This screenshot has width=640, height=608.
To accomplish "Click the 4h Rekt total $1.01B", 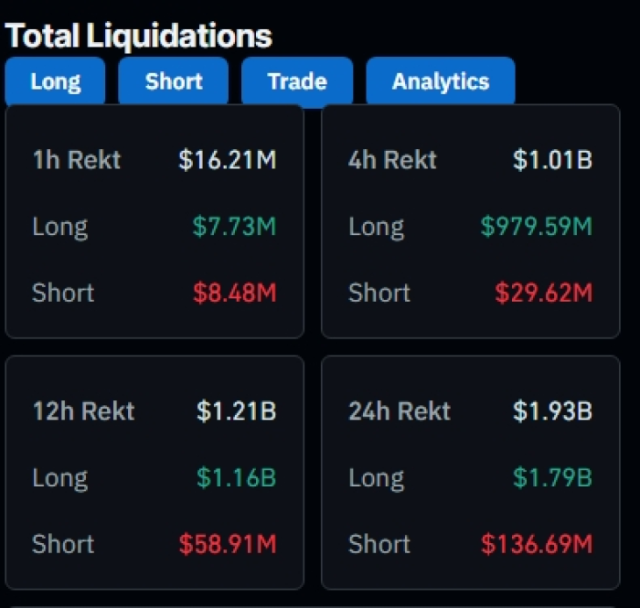I will point(553,160).
